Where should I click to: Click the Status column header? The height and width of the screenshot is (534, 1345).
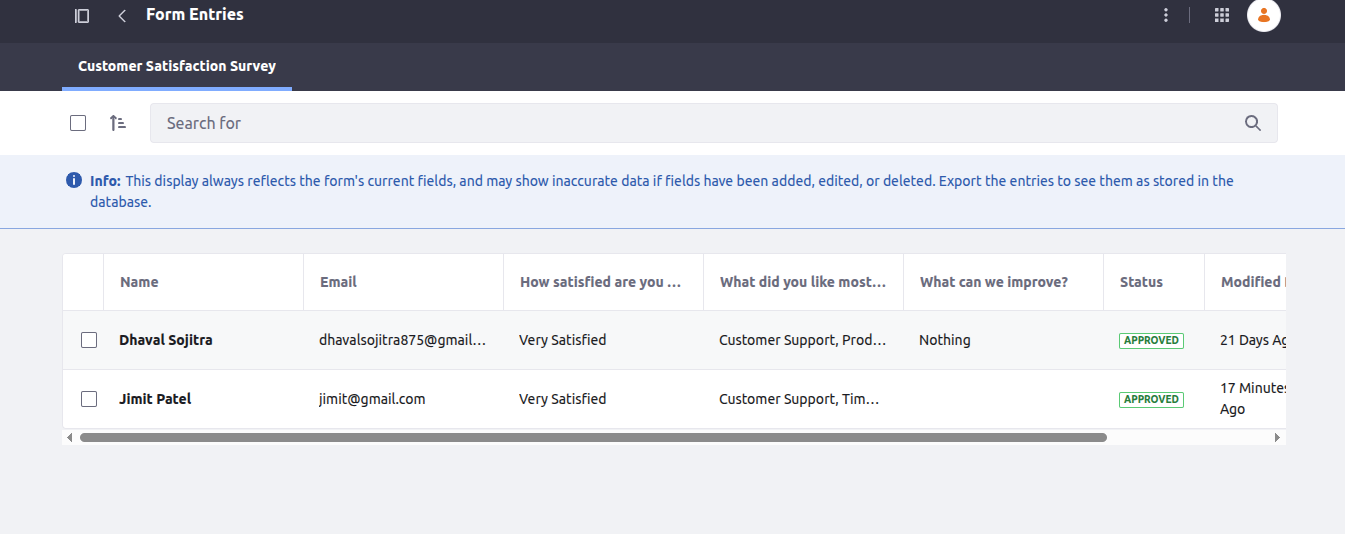1141,282
